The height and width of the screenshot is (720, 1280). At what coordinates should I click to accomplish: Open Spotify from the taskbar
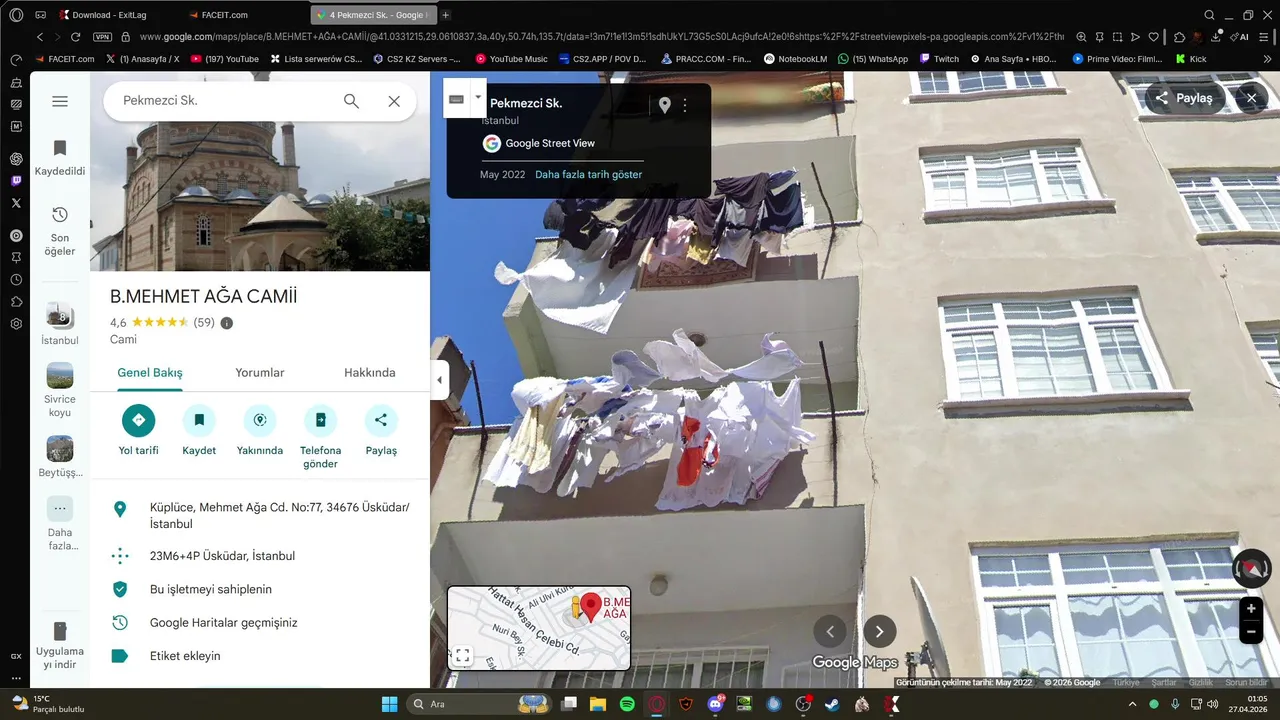point(627,704)
